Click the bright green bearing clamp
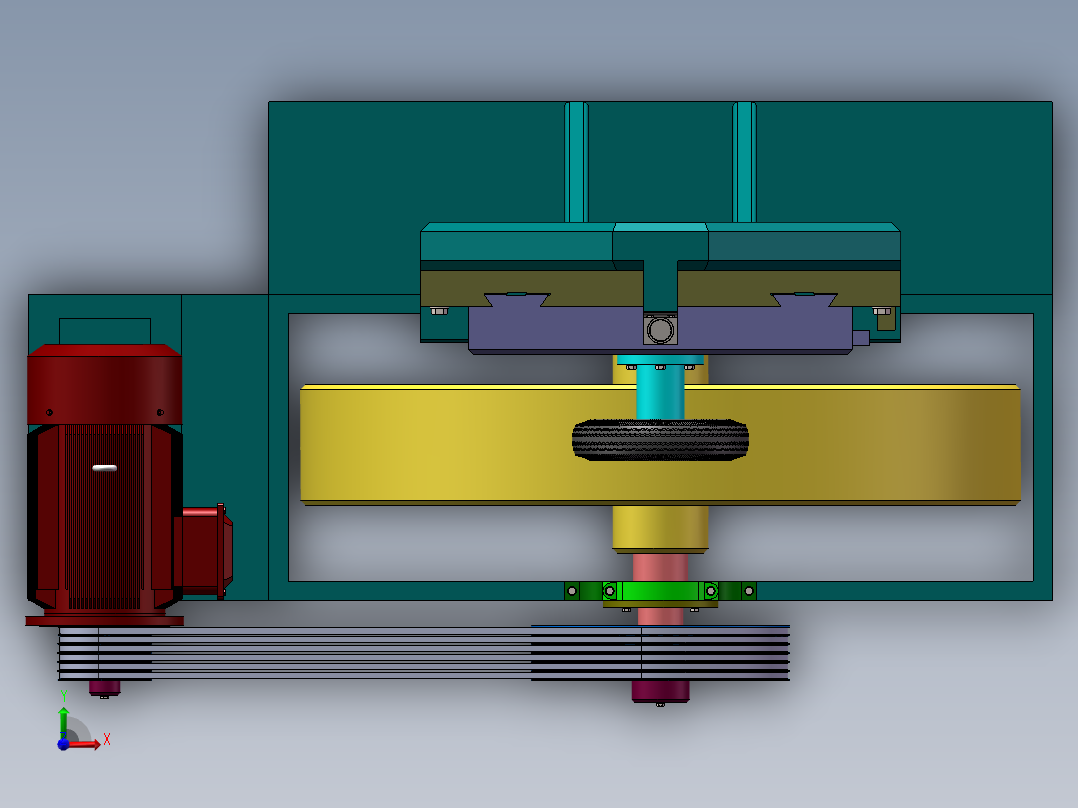Viewport: 1078px width, 808px height. pos(660,591)
